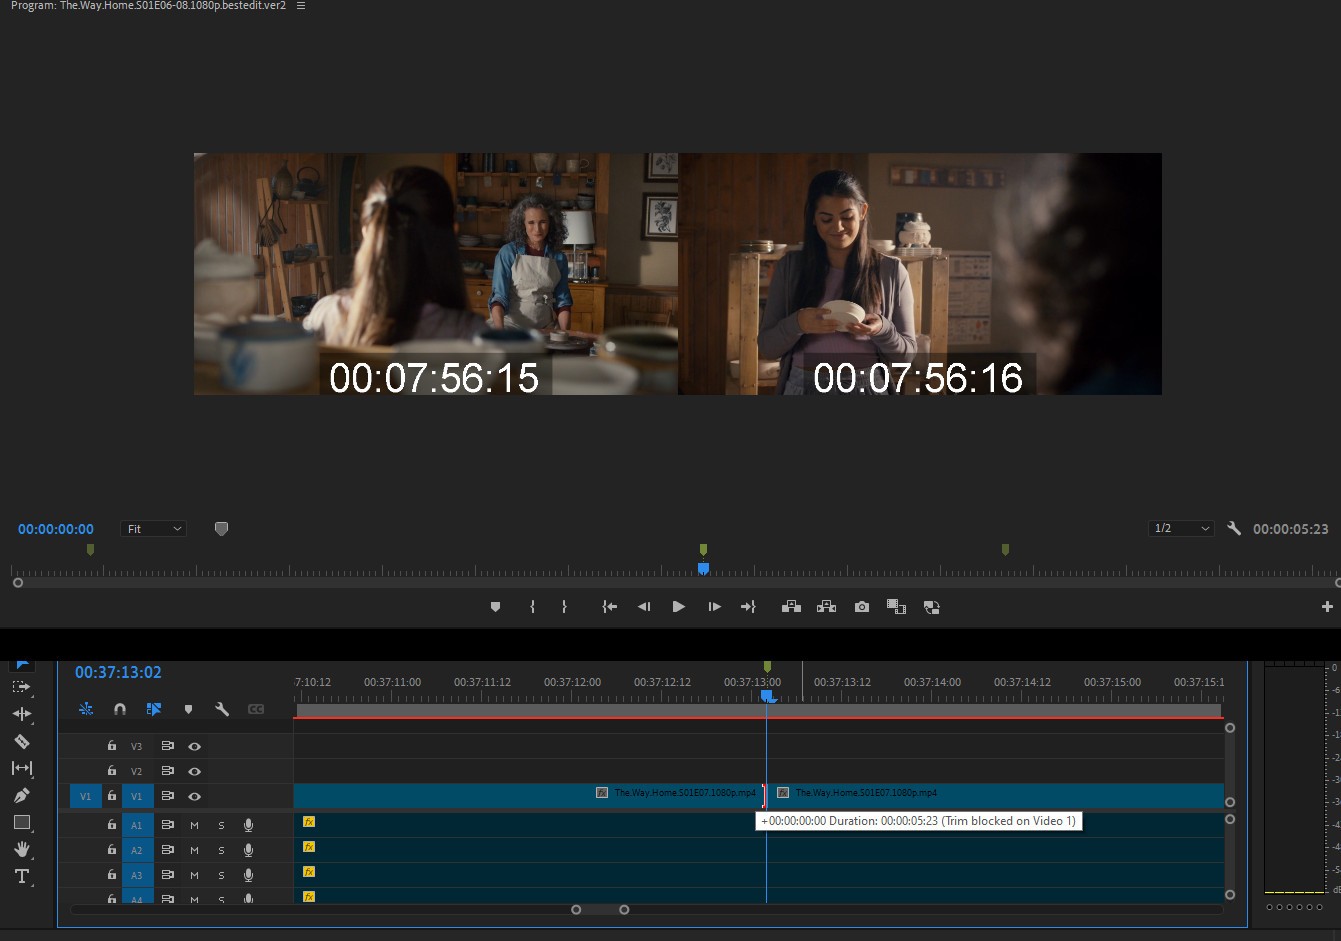Click the program timecode 00:00:00:00
The width and height of the screenshot is (1341, 941).
point(56,529)
